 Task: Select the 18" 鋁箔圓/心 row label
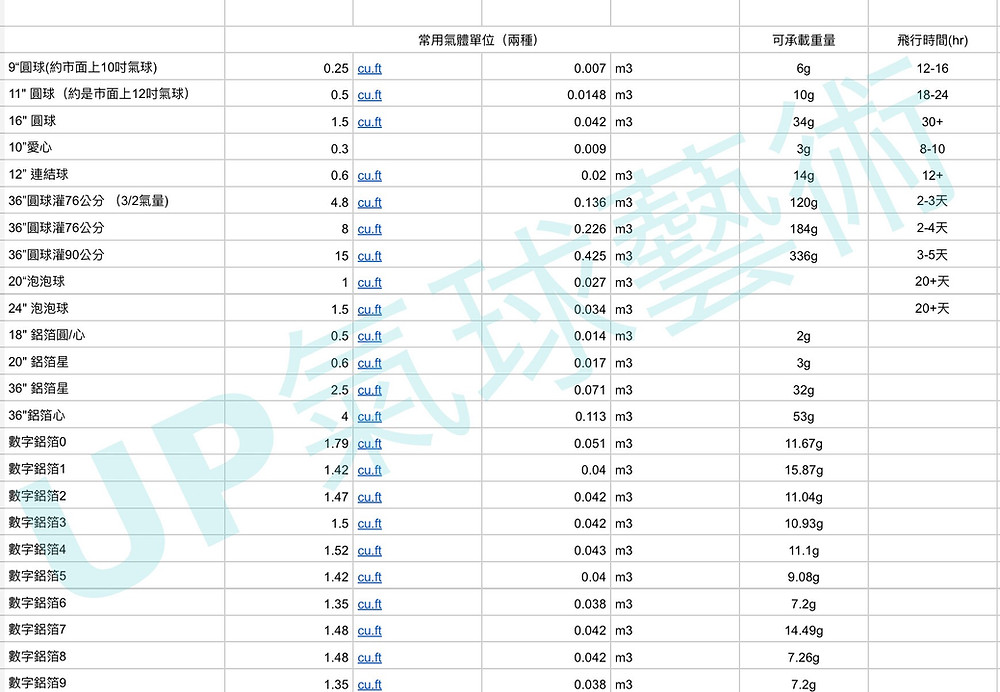point(112,334)
